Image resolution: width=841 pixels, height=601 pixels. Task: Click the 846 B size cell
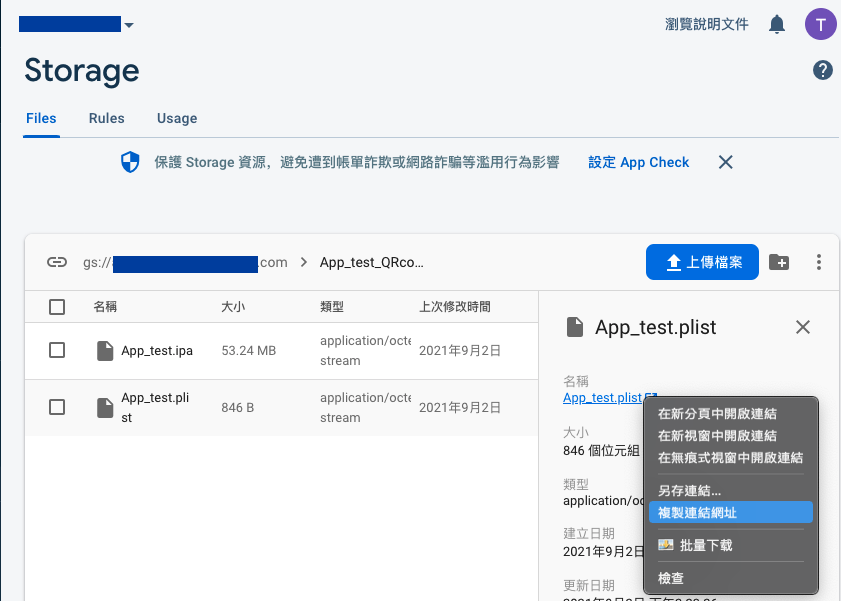238,407
